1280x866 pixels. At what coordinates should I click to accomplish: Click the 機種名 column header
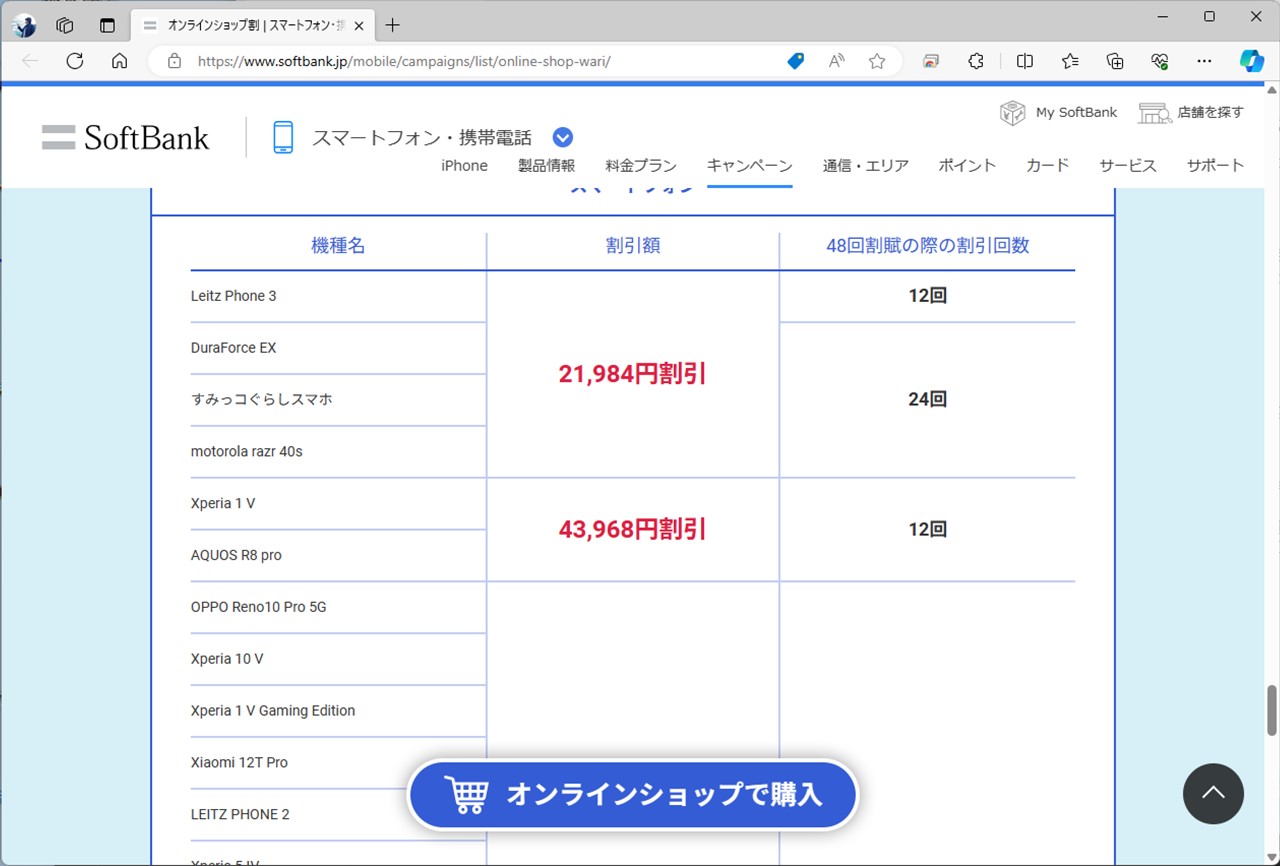click(338, 246)
